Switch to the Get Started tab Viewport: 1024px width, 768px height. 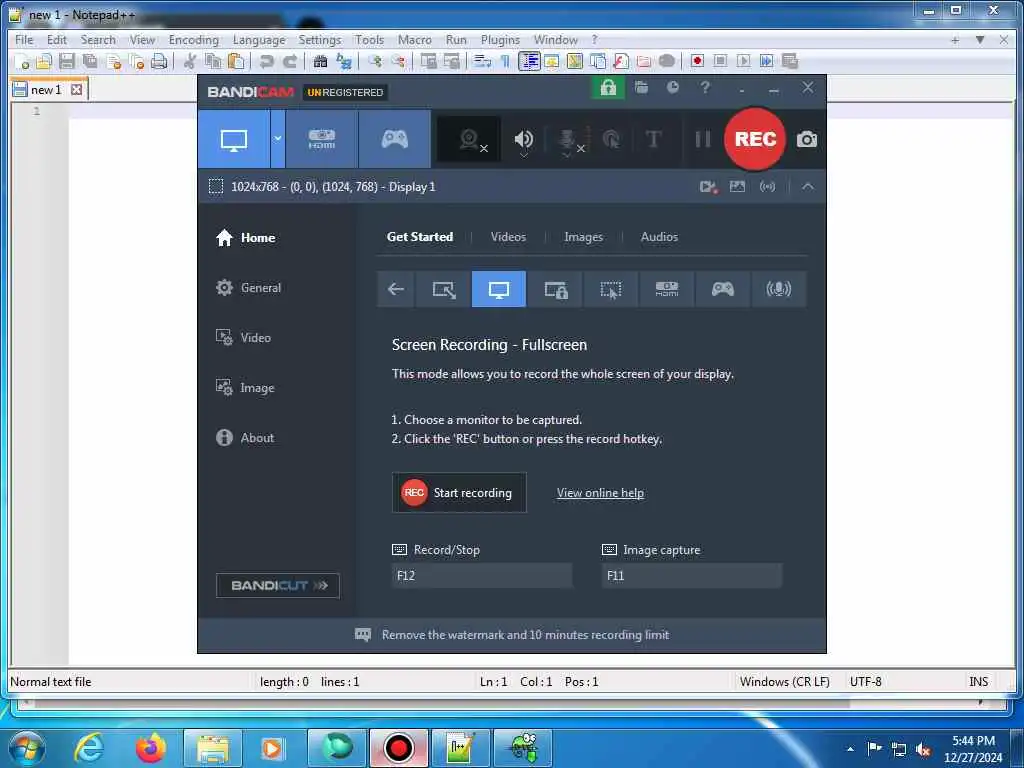(420, 237)
